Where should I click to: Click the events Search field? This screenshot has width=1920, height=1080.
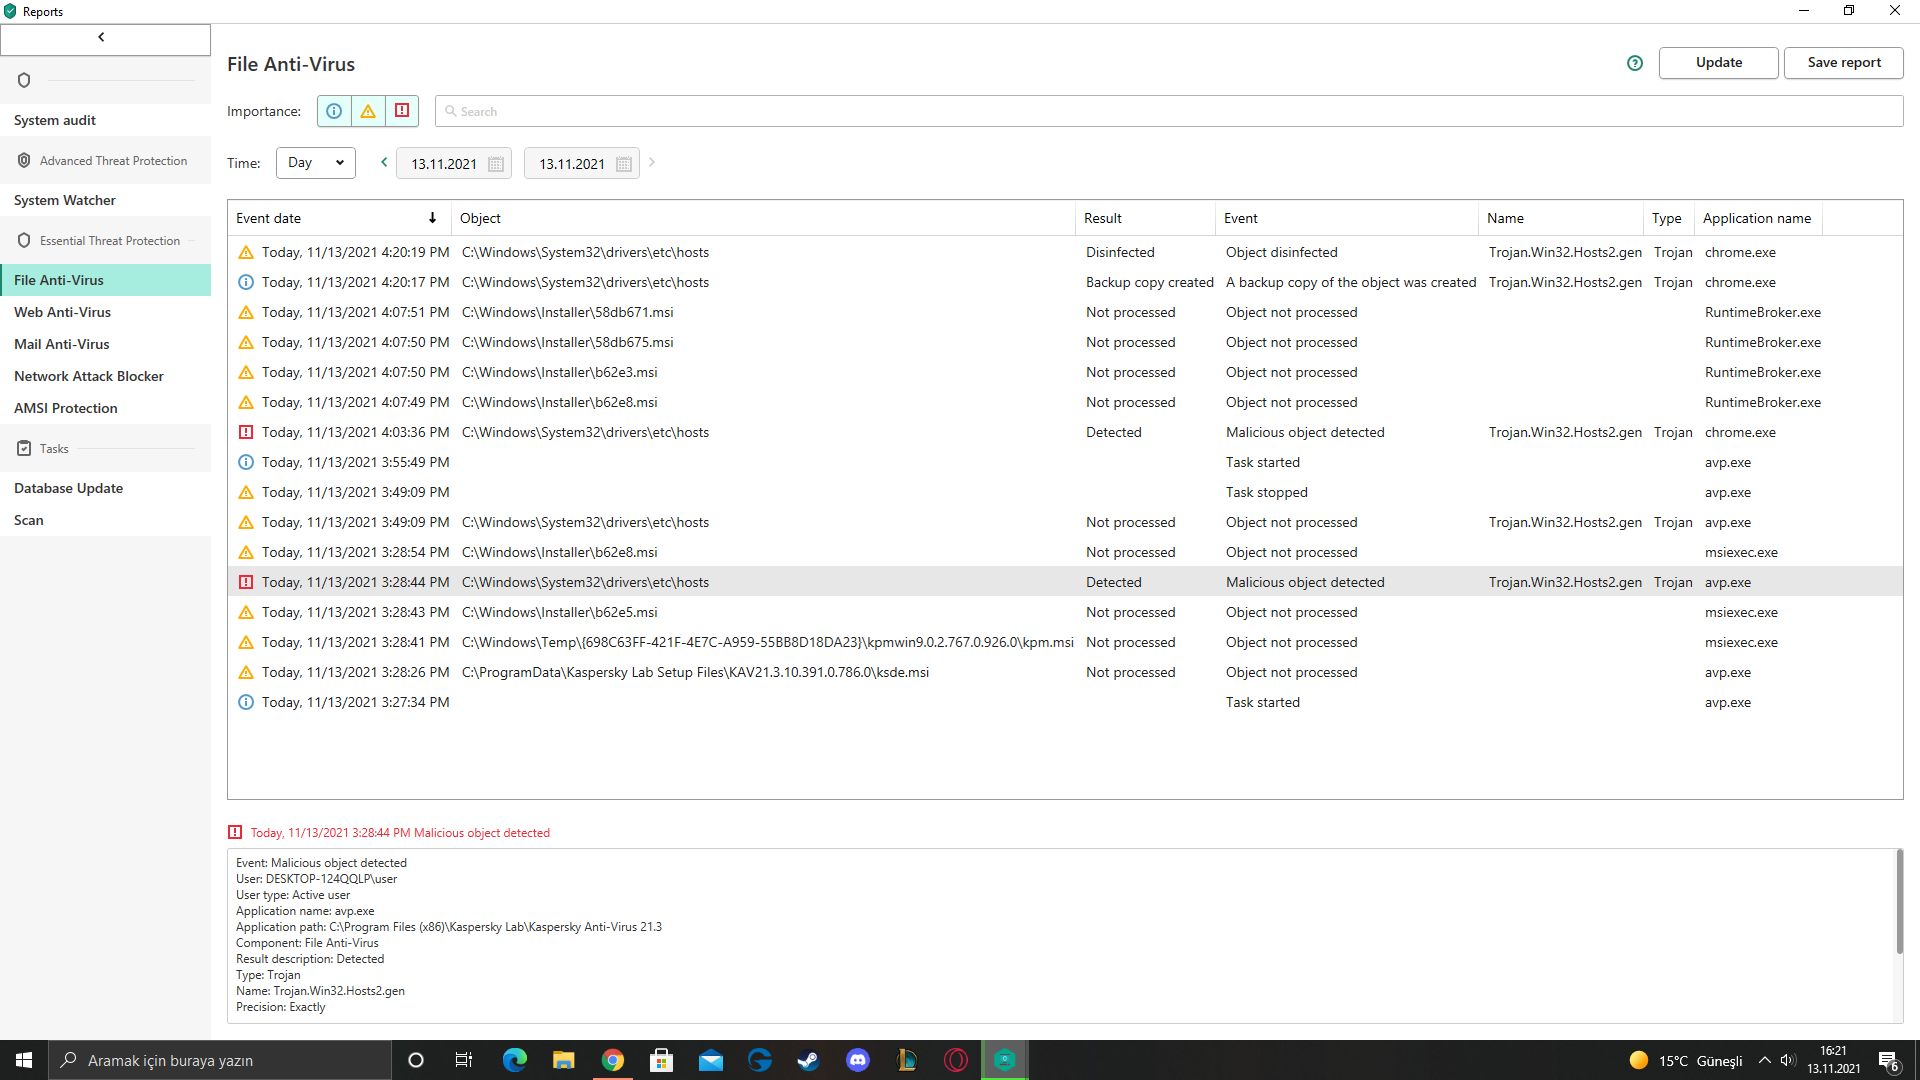(1168, 111)
